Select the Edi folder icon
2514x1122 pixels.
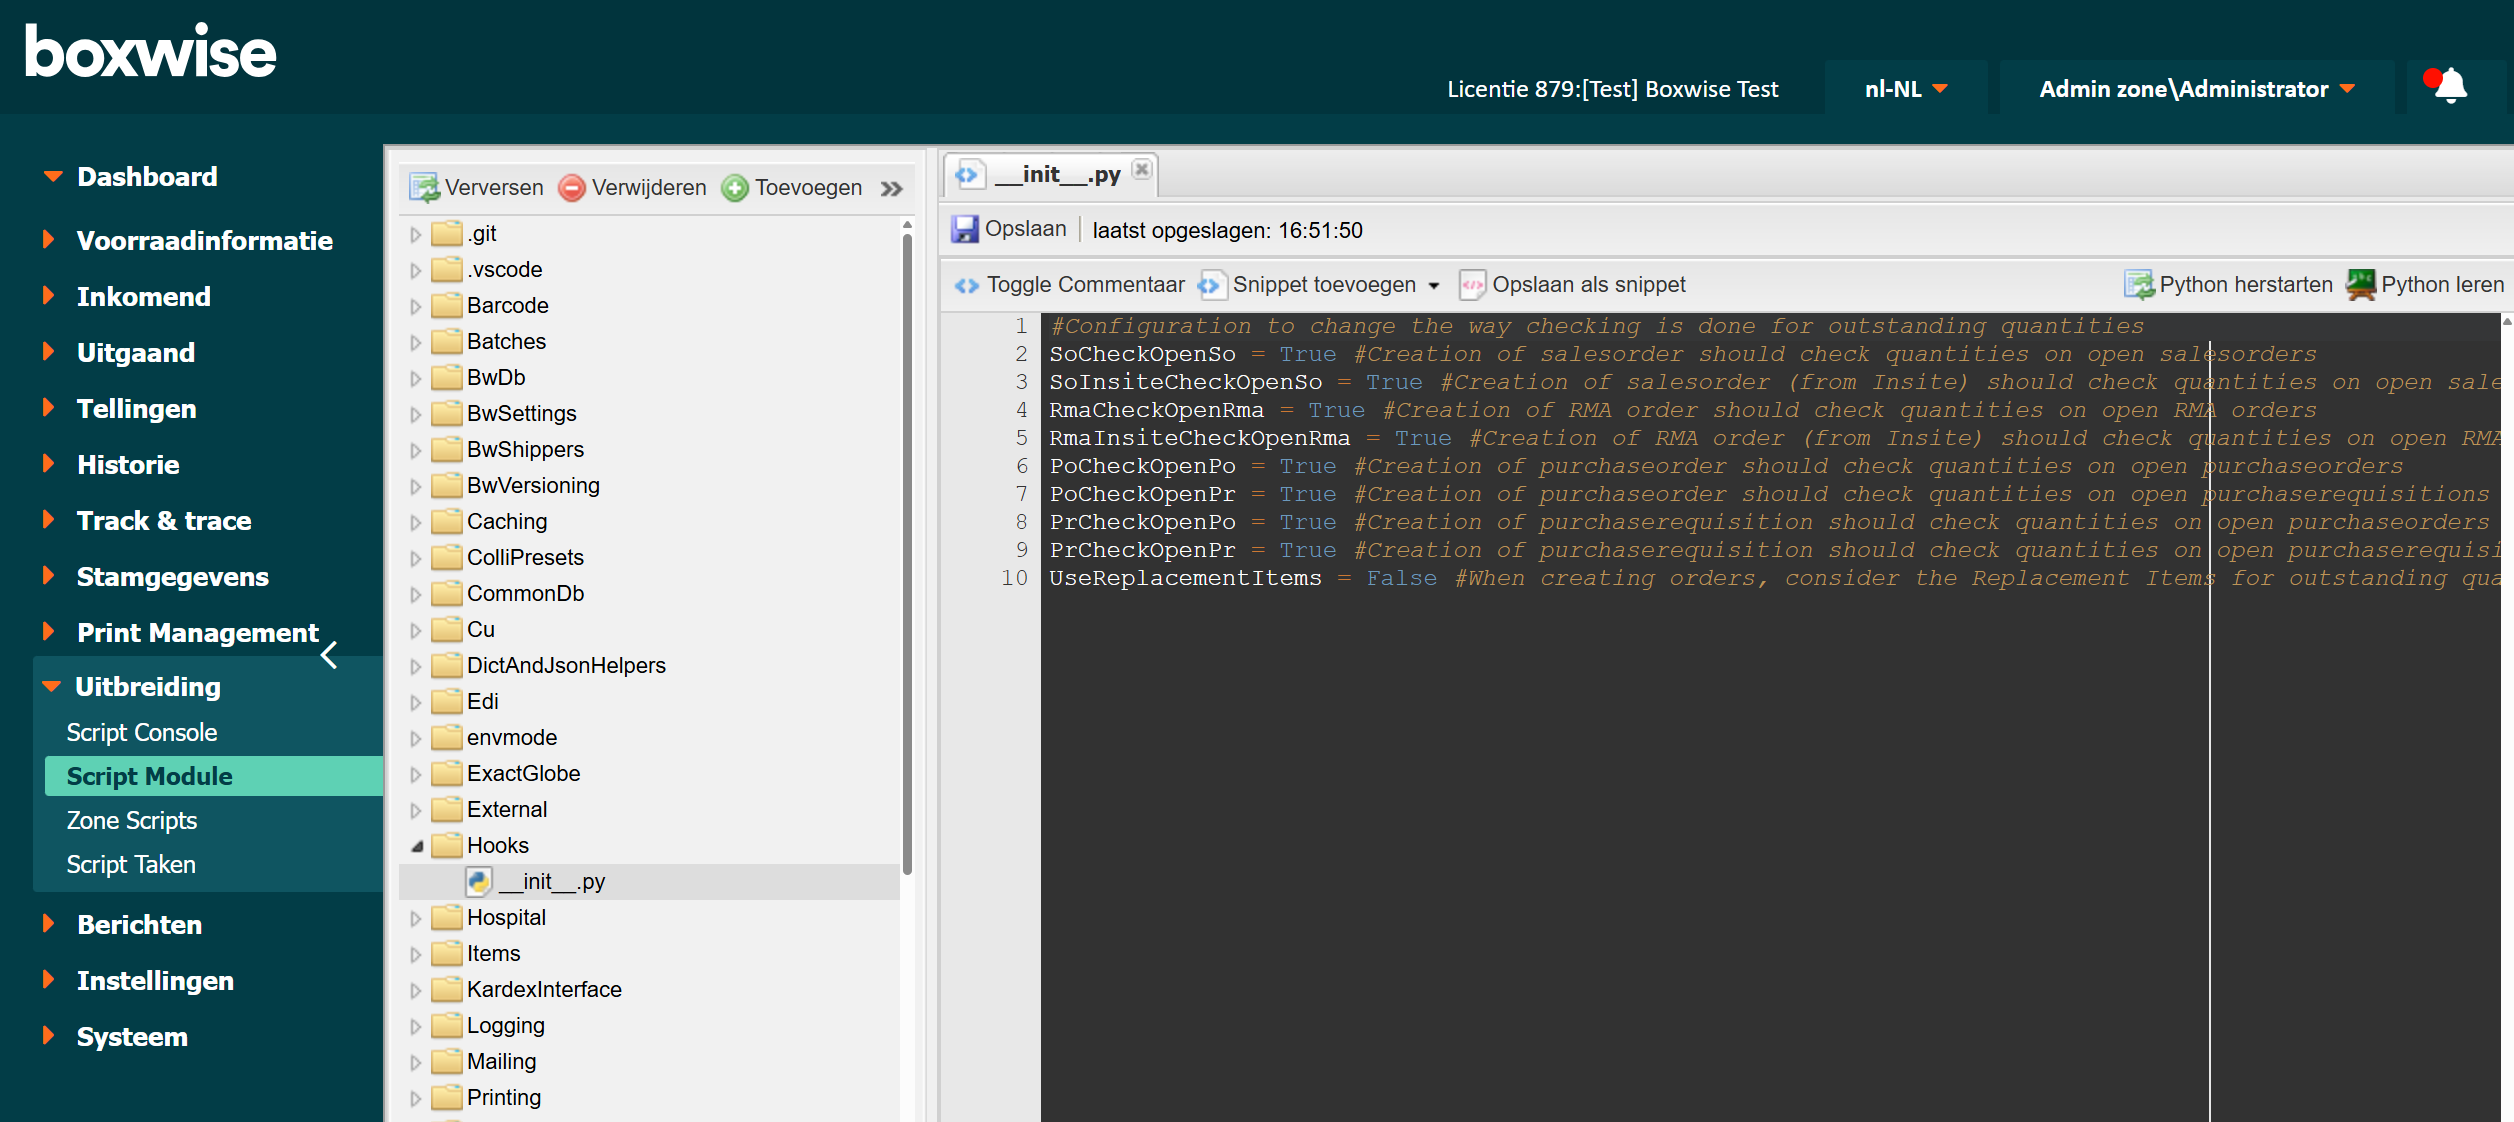[x=446, y=701]
